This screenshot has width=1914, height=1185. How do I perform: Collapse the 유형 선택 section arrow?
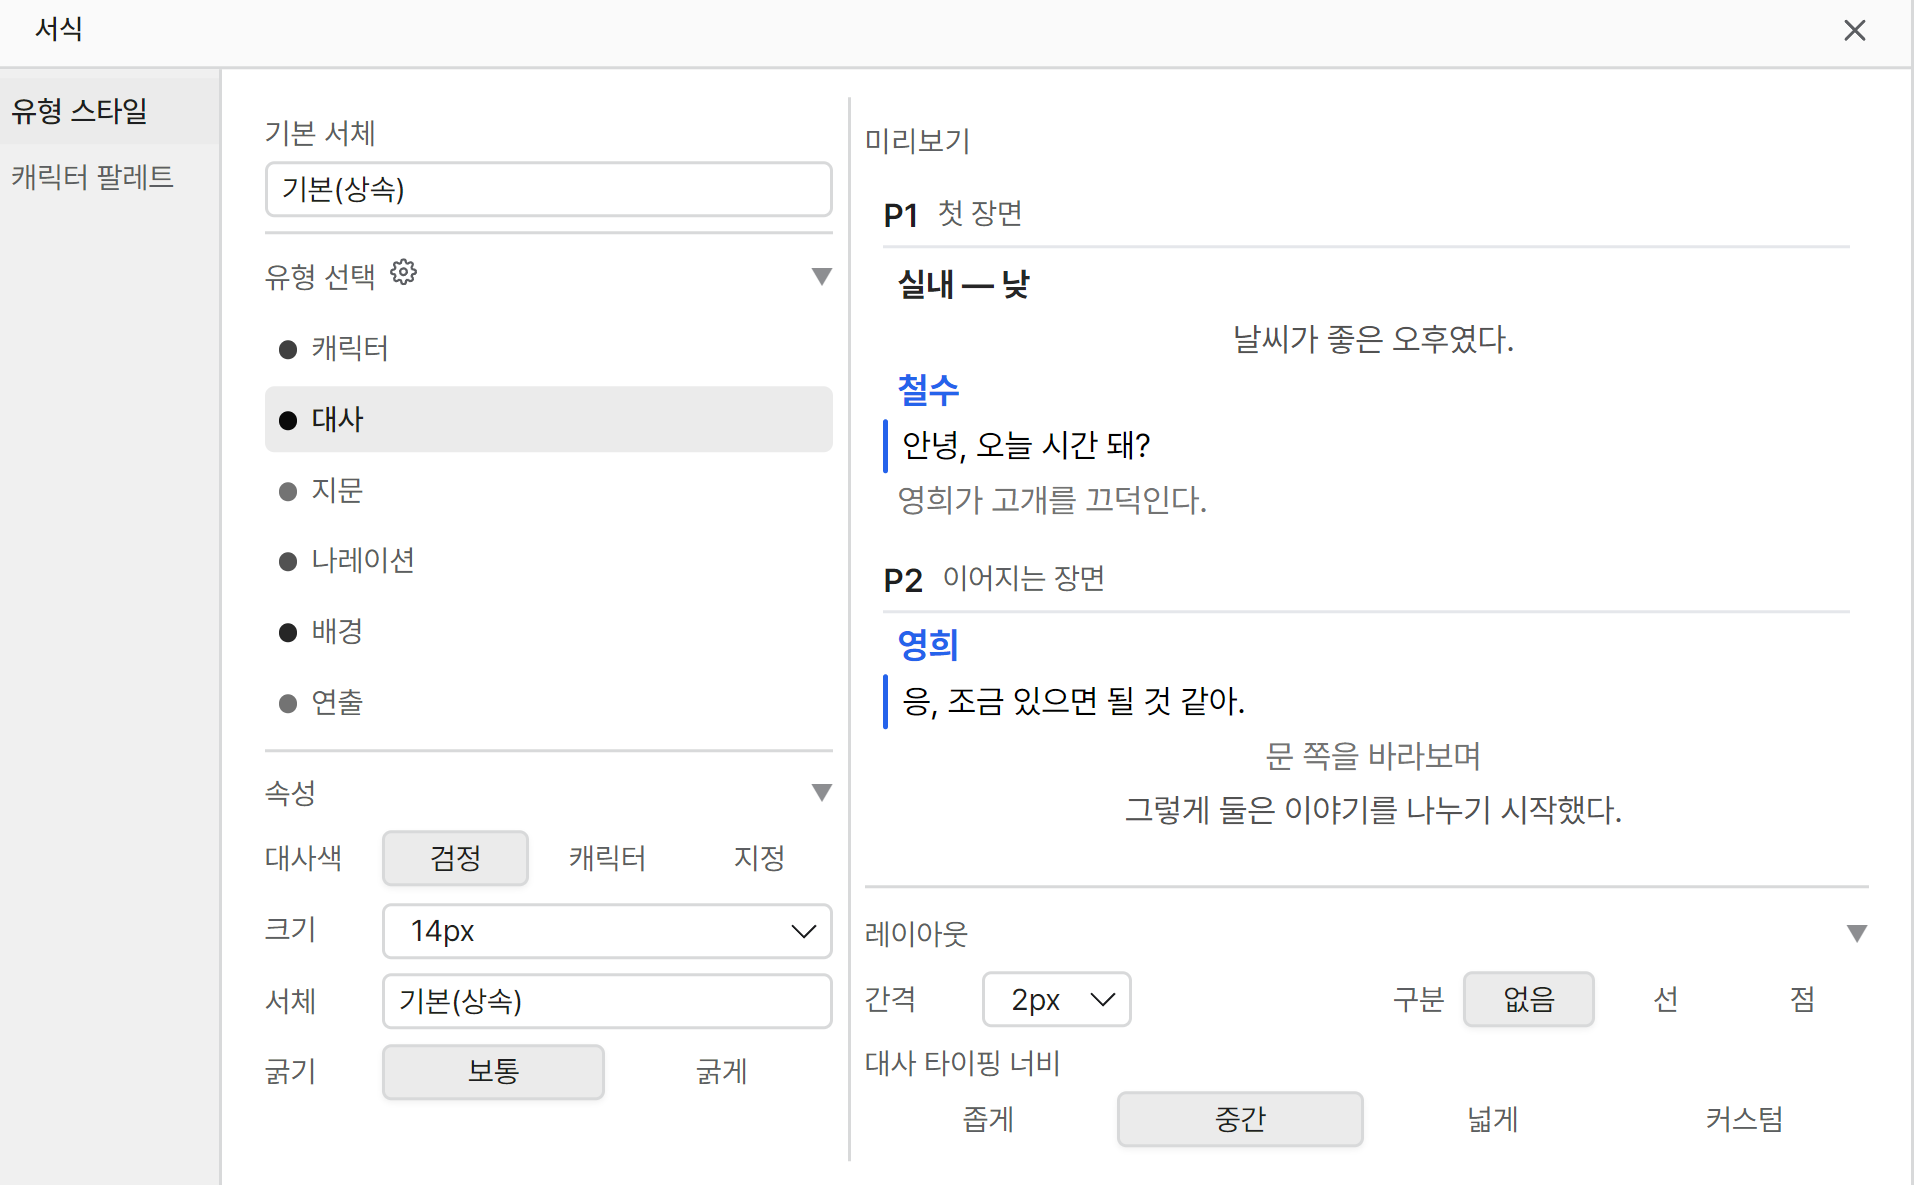point(821,276)
